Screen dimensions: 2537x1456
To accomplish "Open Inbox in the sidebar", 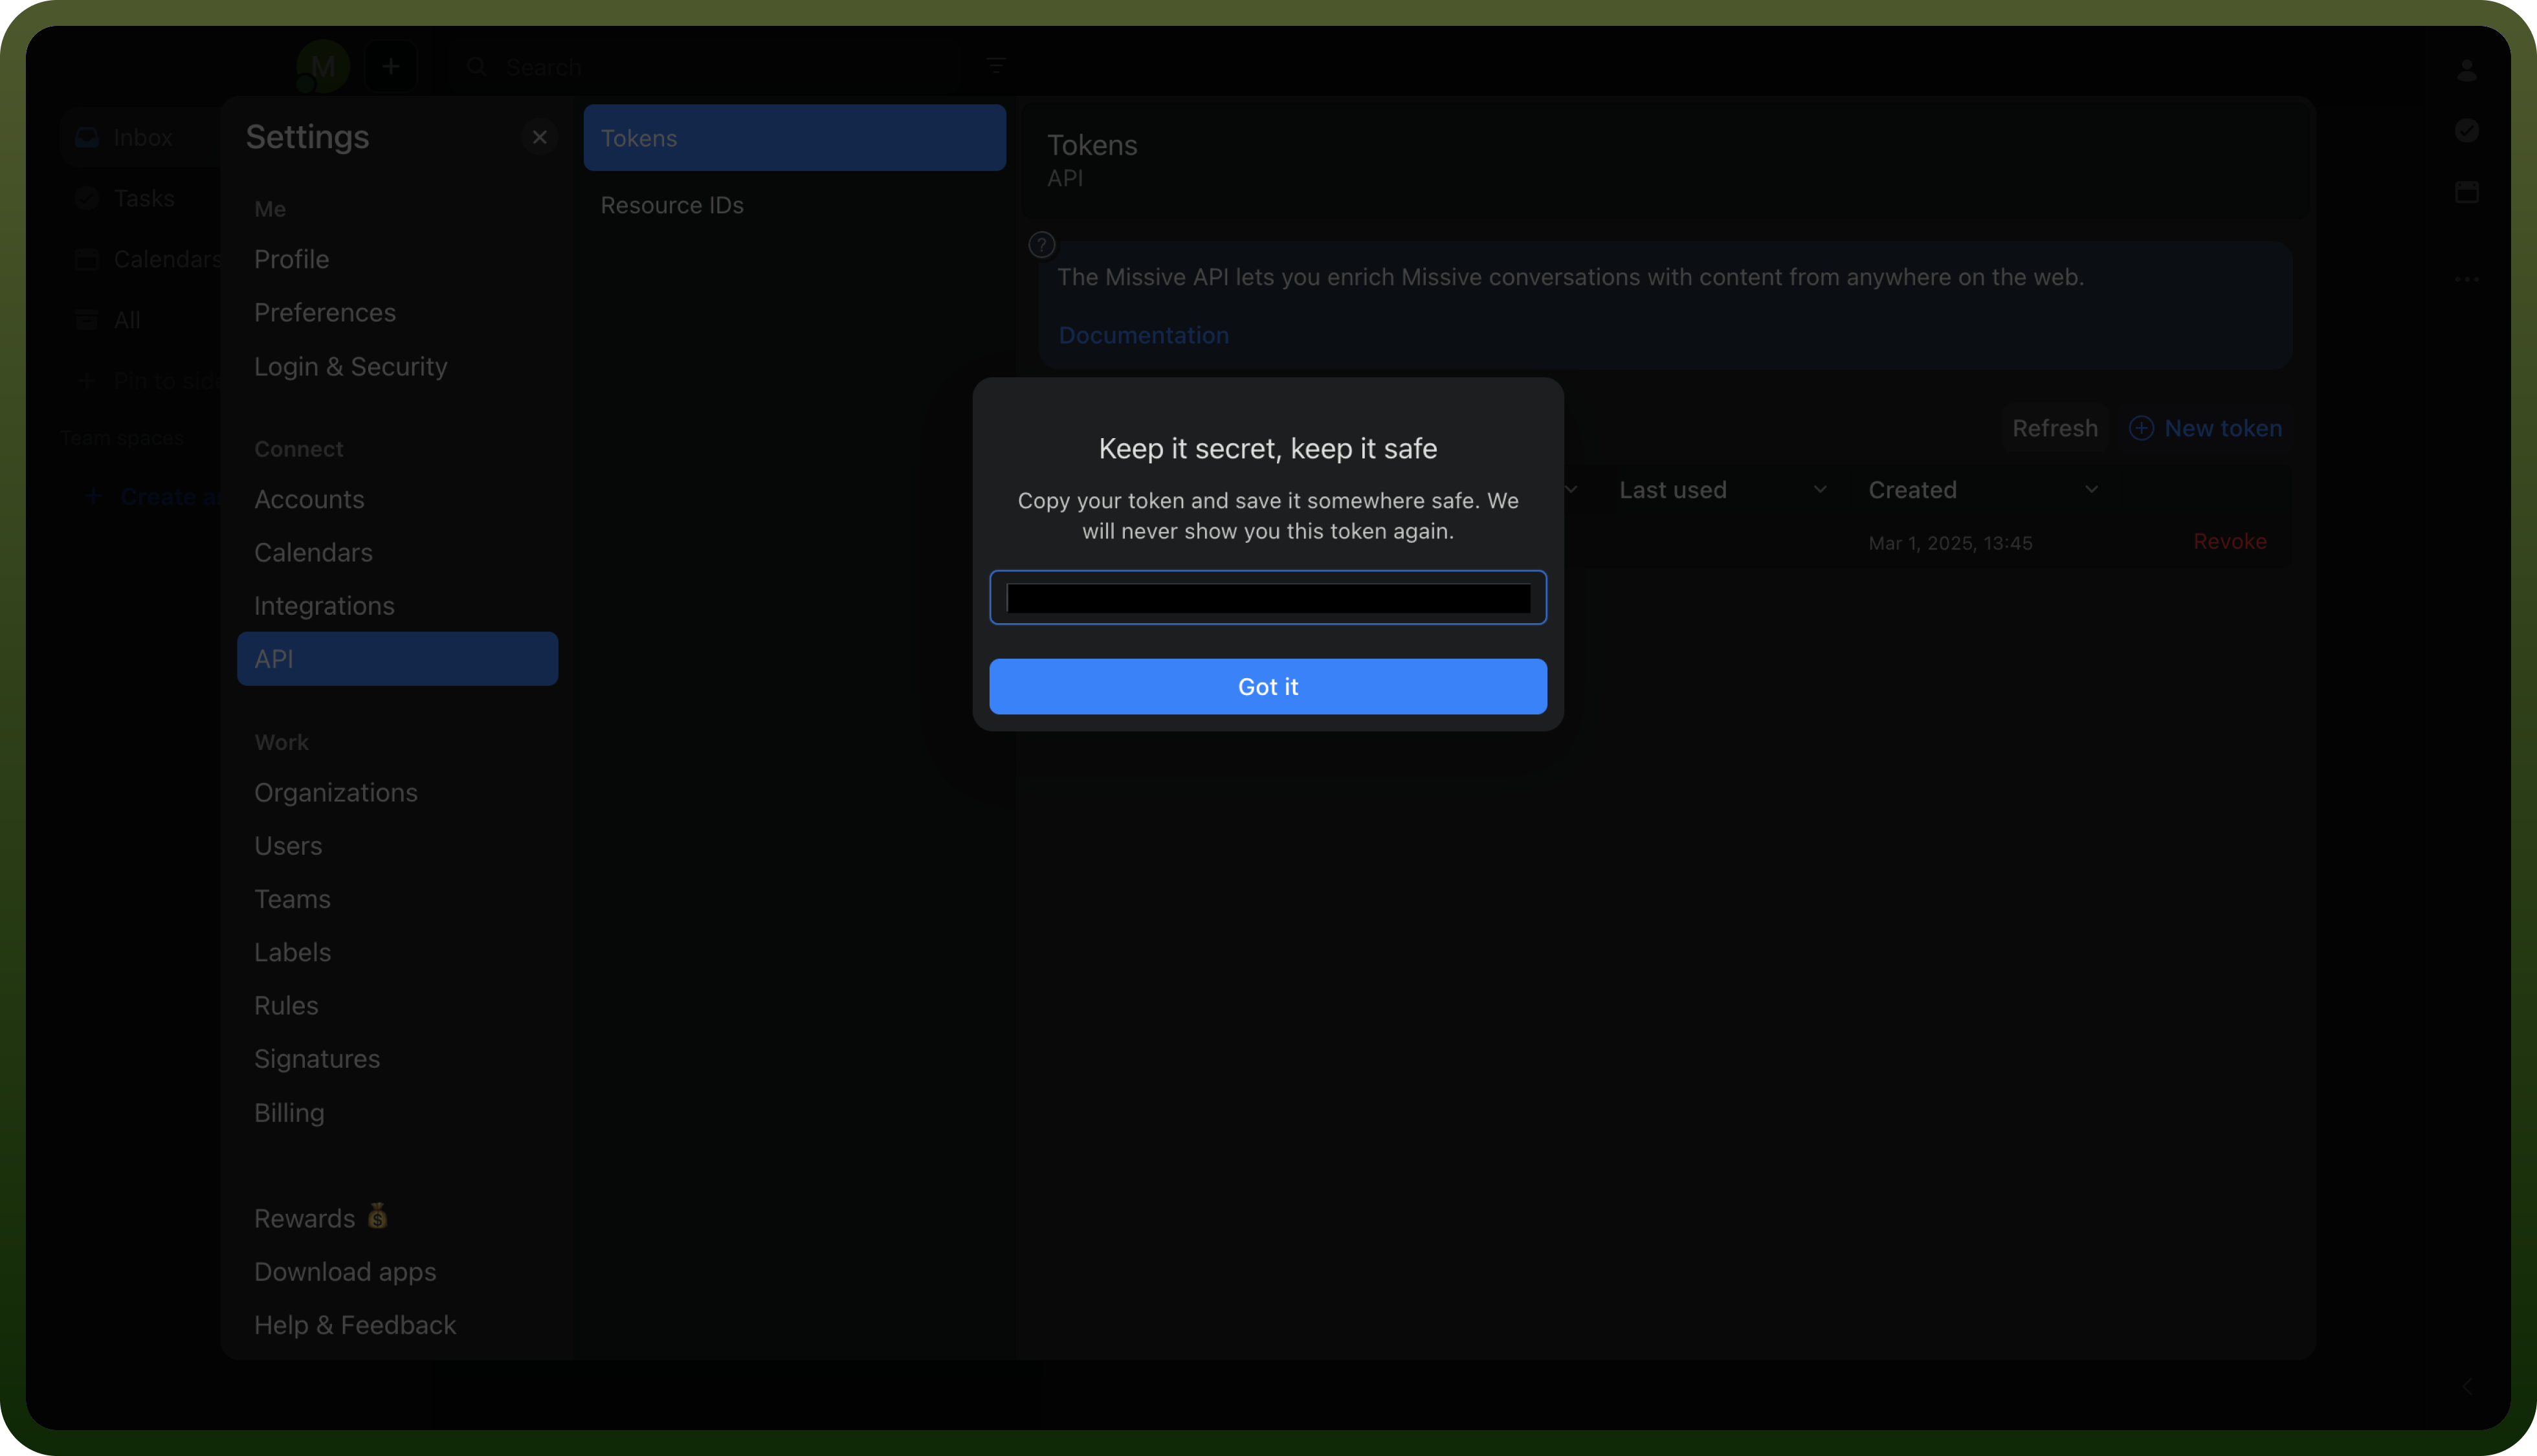I will pos(141,137).
